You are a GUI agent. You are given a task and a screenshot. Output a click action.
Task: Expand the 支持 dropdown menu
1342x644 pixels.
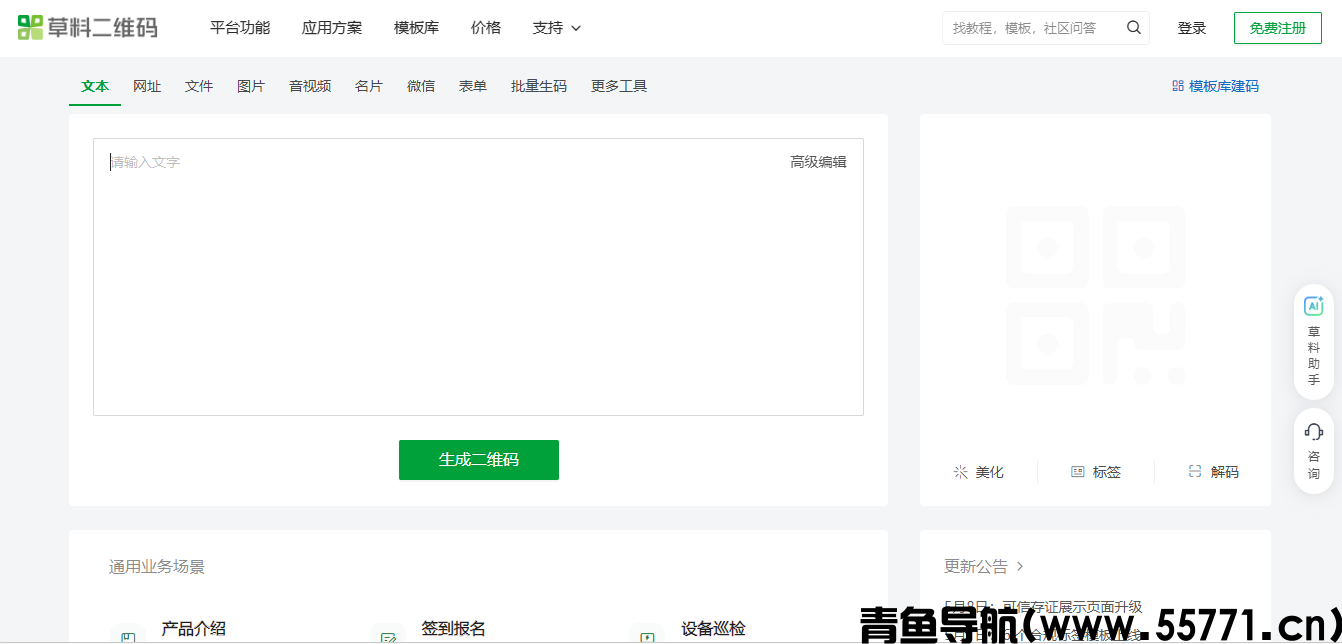557,28
